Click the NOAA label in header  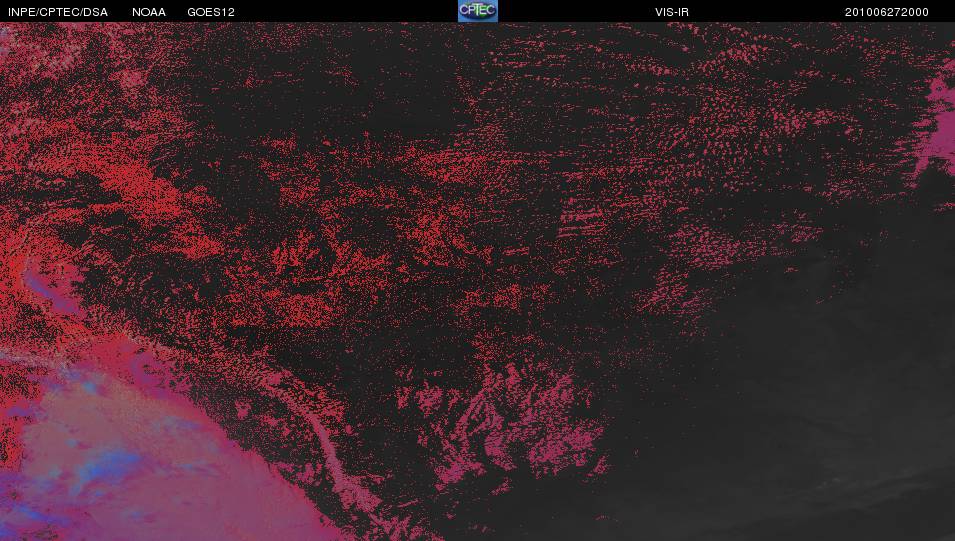149,12
